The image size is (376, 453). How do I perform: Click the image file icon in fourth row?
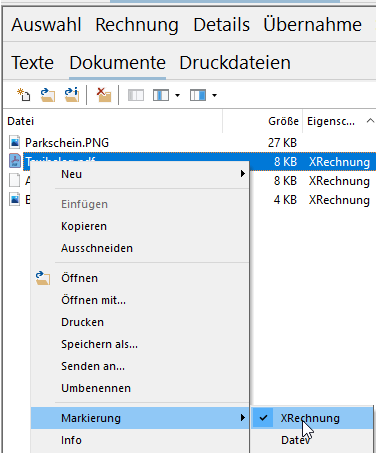[x=15, y=199]
